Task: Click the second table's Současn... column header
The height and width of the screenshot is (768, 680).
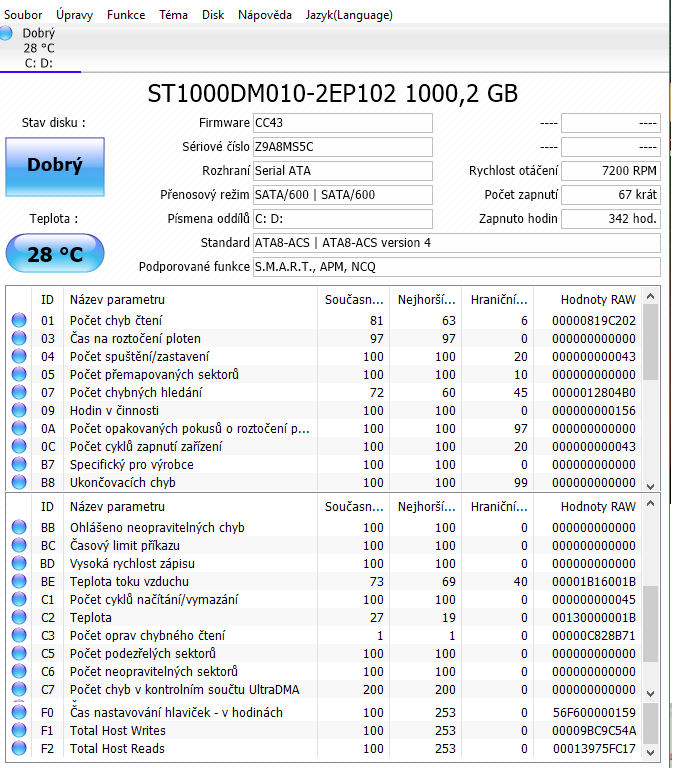Action: click(x=354, y=507)
